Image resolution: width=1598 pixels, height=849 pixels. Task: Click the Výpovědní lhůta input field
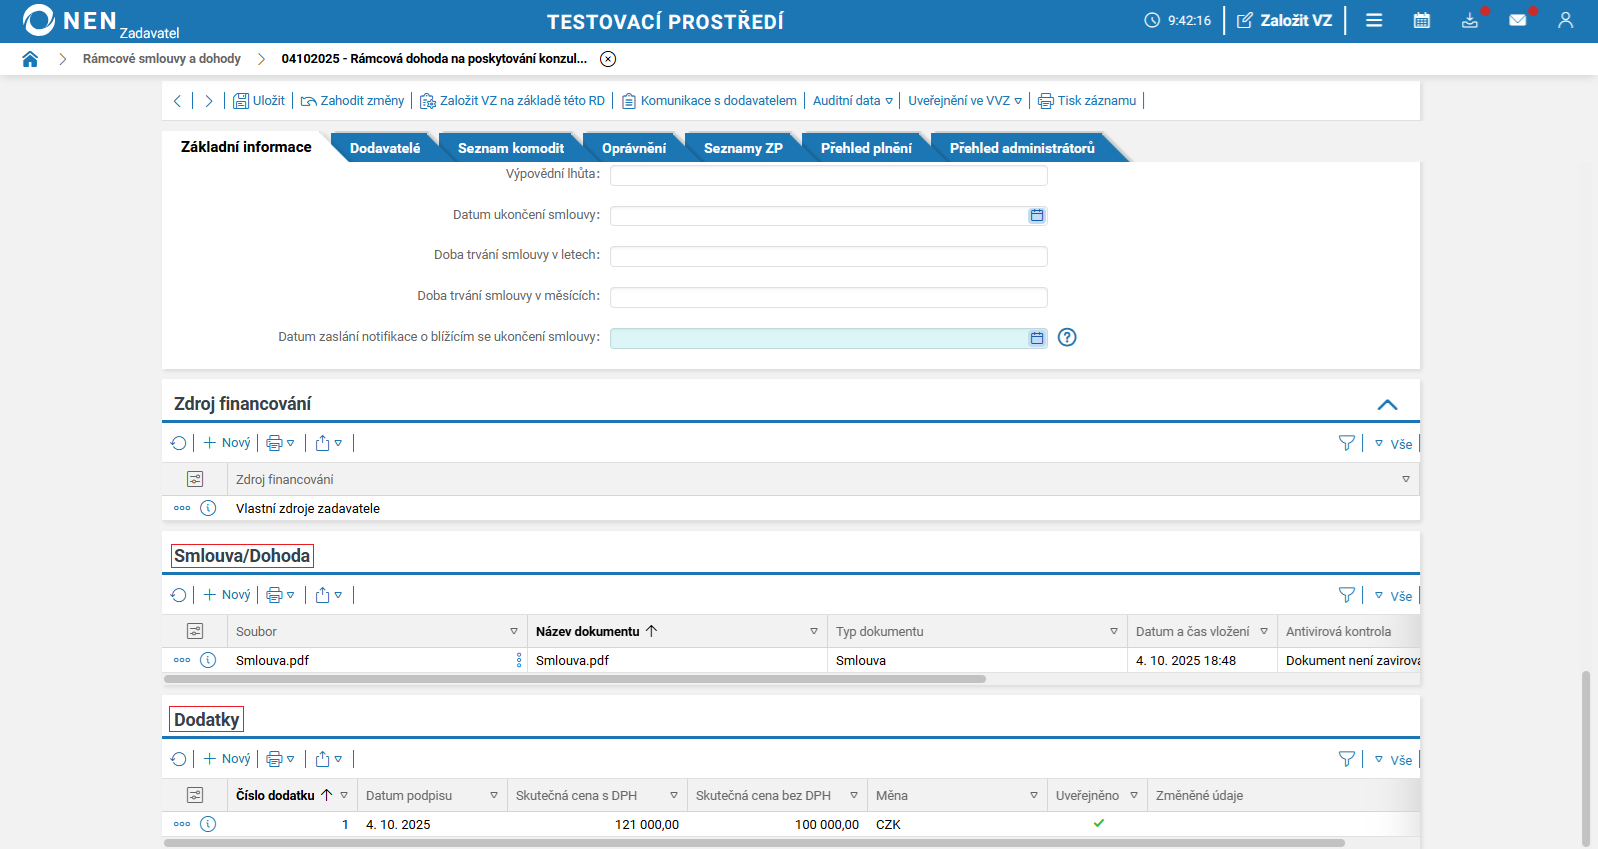[829, 175]
